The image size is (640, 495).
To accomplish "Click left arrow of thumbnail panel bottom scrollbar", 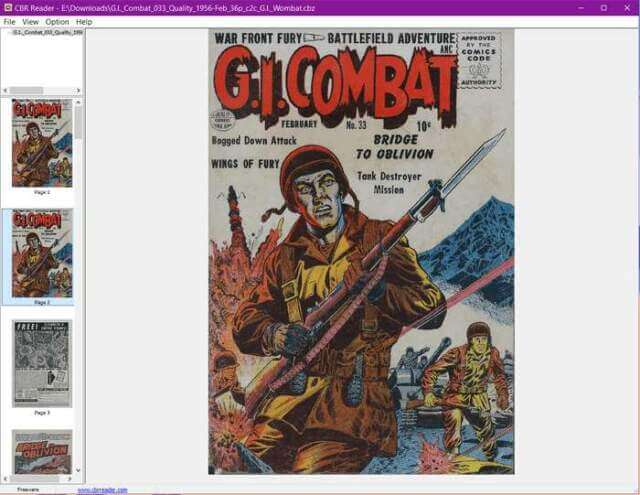I will [x=5, y=479].
